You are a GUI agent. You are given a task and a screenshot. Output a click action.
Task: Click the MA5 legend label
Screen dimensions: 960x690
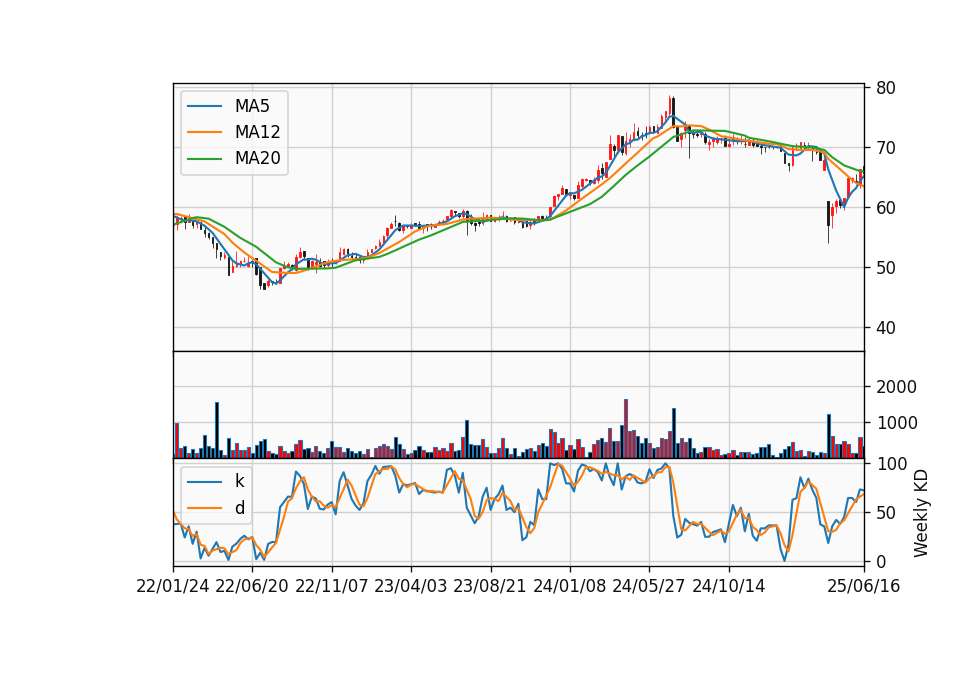(252, 106)
